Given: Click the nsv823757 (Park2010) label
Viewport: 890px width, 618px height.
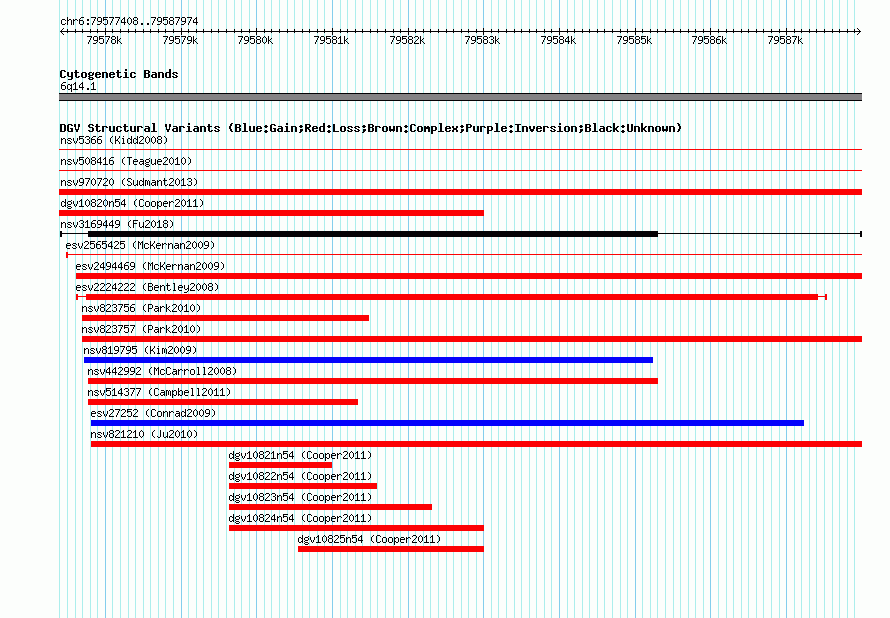Looking at the screenshot, I should pyautogui.click(x=141, y=329).
